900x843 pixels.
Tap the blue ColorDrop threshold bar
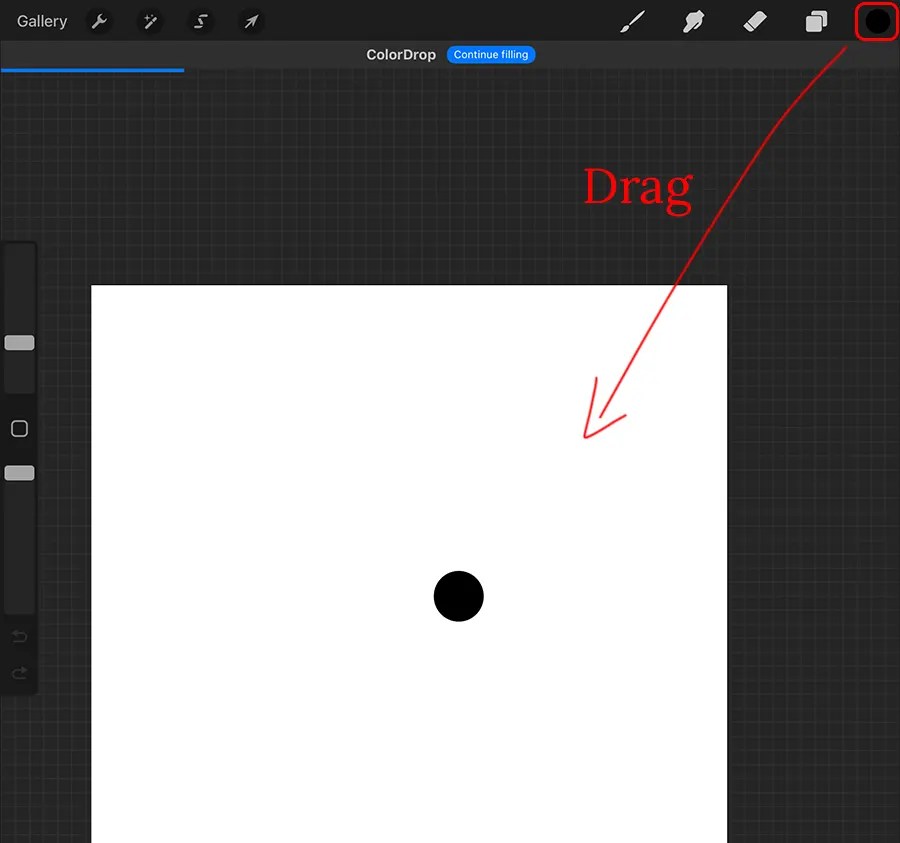point(92,70)
